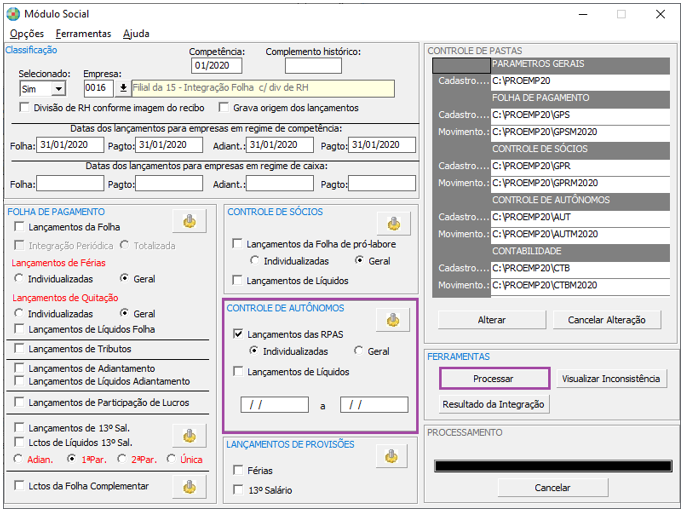The width and height of the screenshot is (685, 513).
Task: Click the Controle de Sócios pin icon button
Action: 394,223
